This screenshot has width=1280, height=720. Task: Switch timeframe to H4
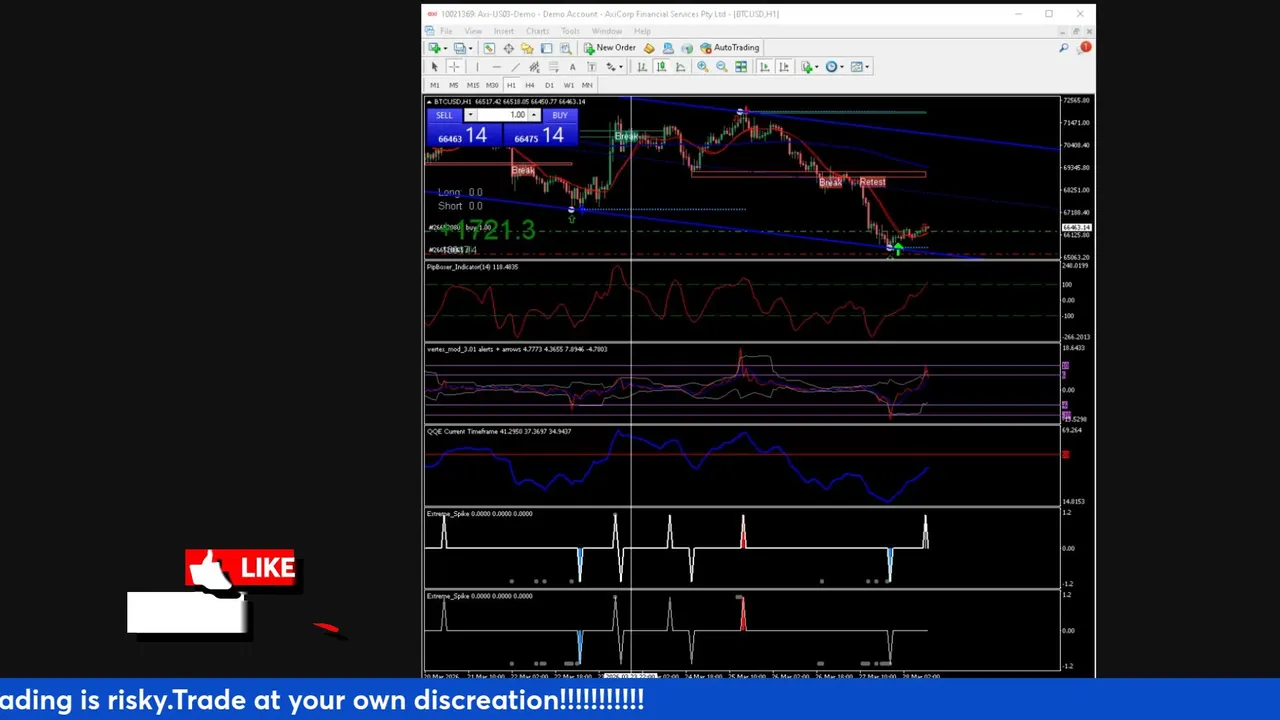(530, 85)
